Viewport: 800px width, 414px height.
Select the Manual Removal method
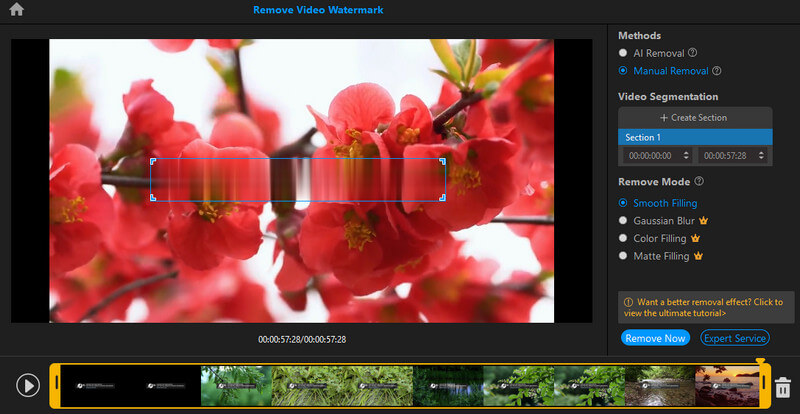point(624,71)
